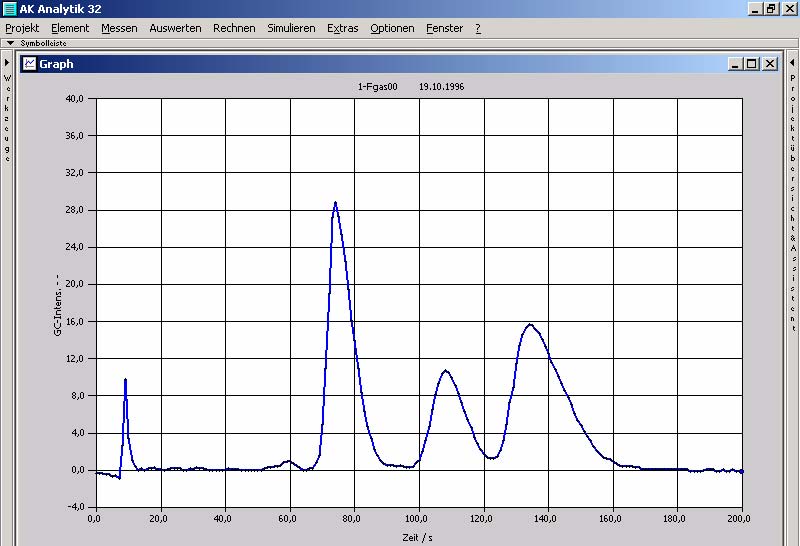Click the graph title 1-Fgas00

click(x=378, y=87)
